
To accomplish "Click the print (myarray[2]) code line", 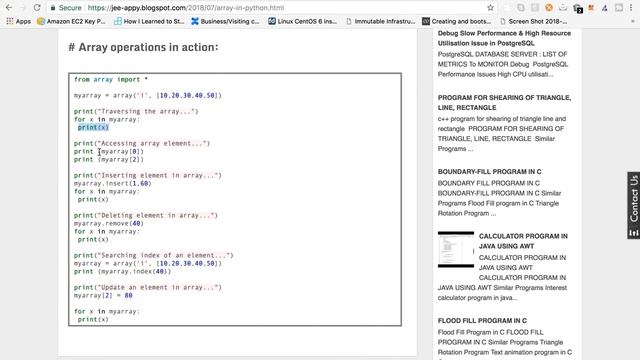I will 109,159.
